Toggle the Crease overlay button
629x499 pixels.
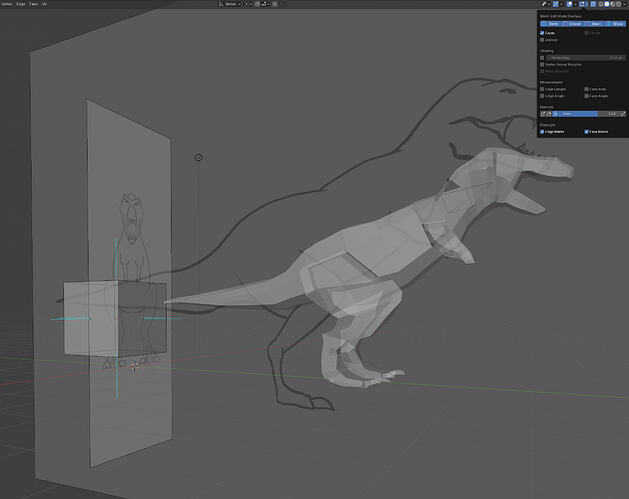pyautogui.click(x=572, y=24)
